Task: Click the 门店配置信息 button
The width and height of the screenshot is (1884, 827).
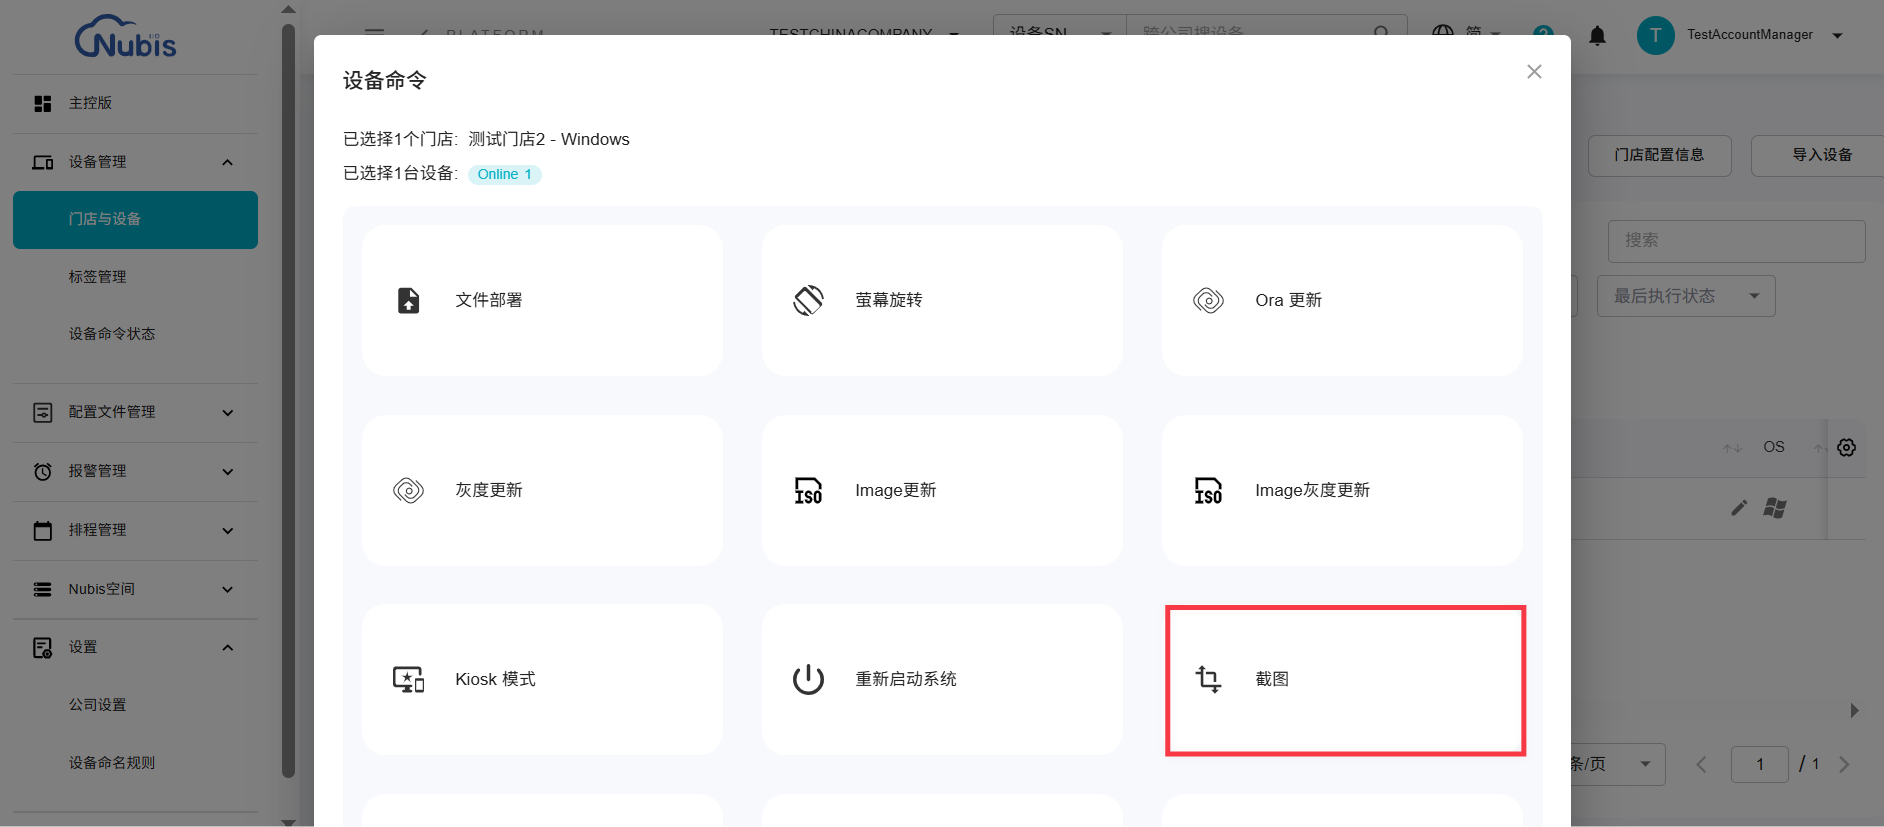Action: point(1660,156)
